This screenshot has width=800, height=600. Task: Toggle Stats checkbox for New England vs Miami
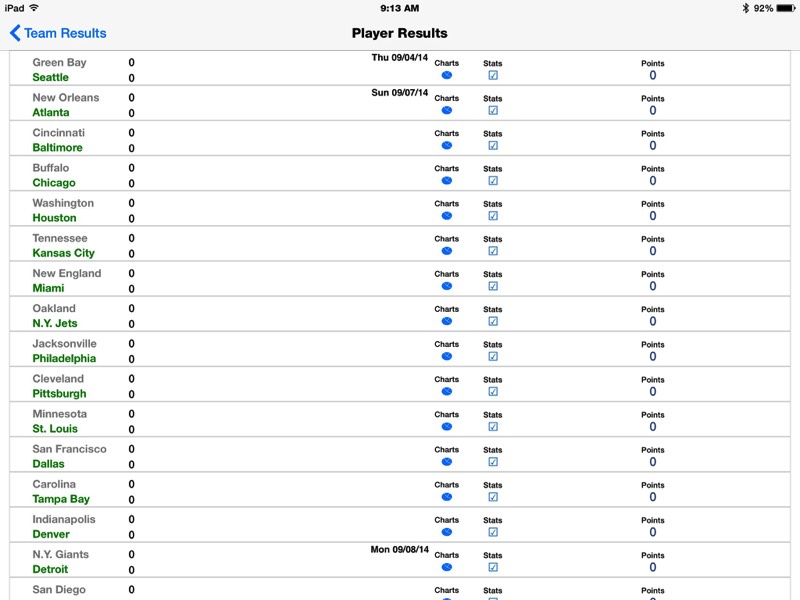point(493,286)
